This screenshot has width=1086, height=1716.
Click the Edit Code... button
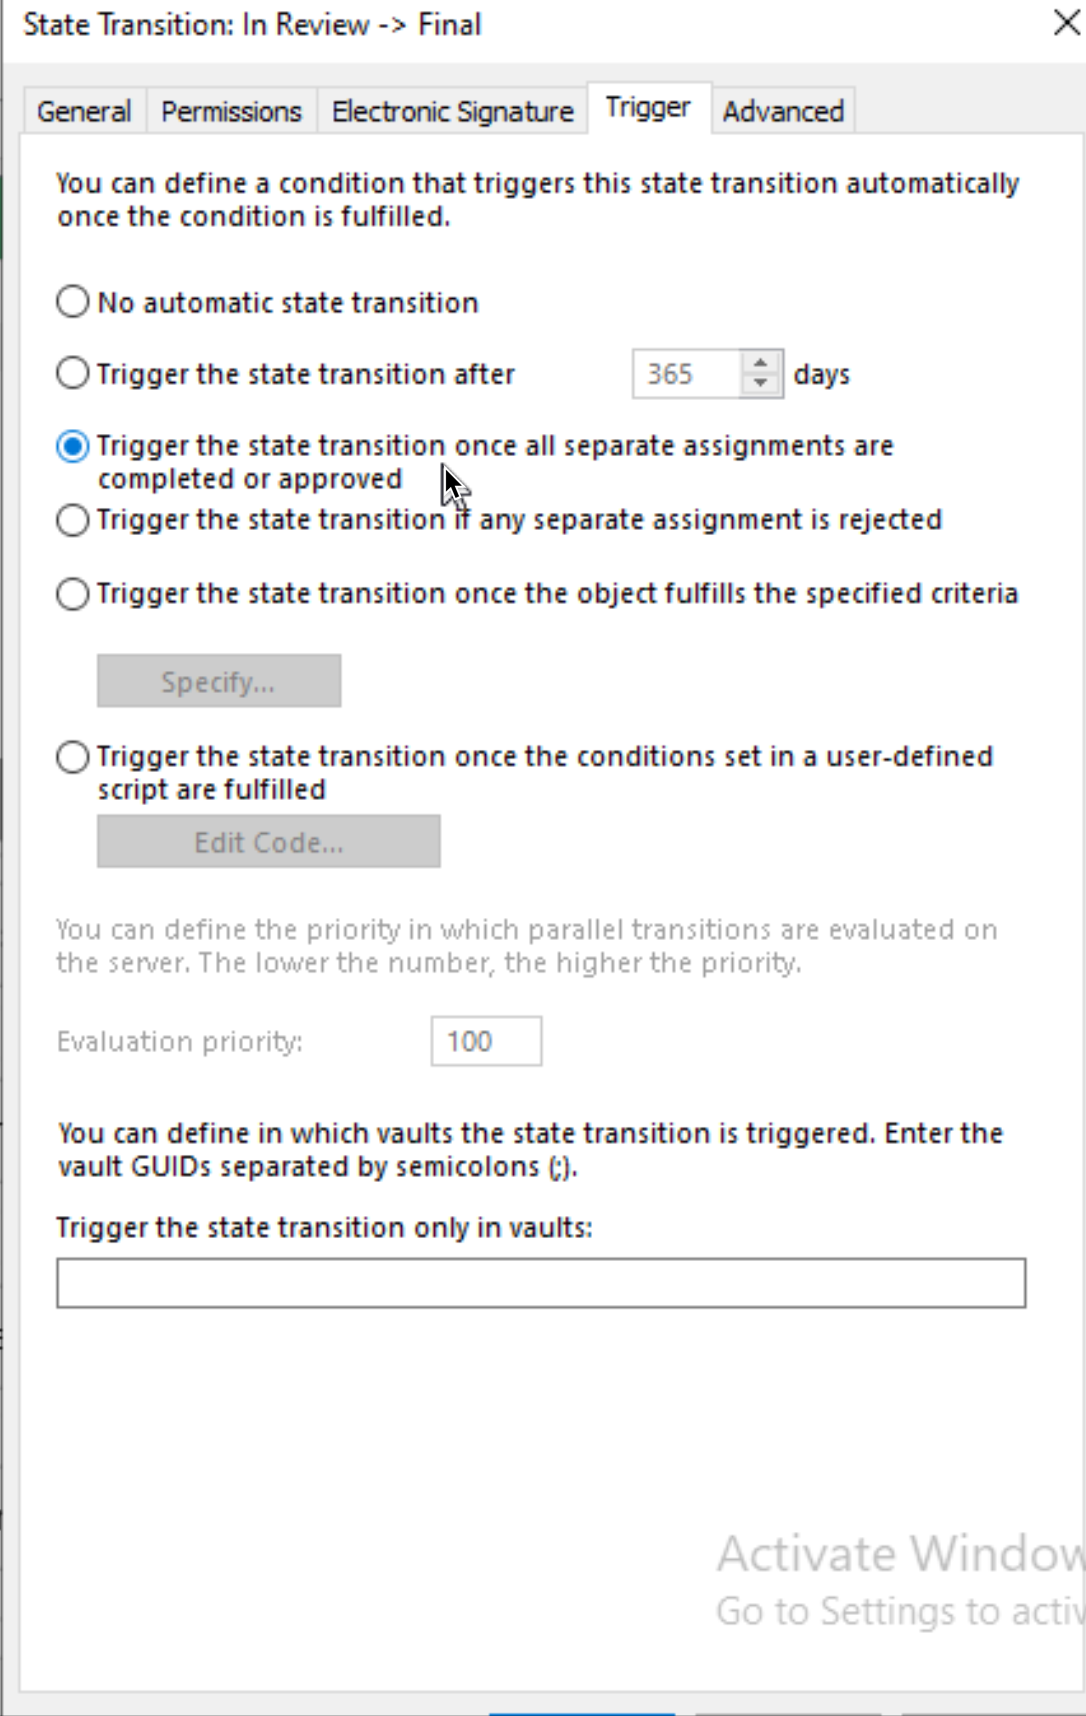pos(269,841)
